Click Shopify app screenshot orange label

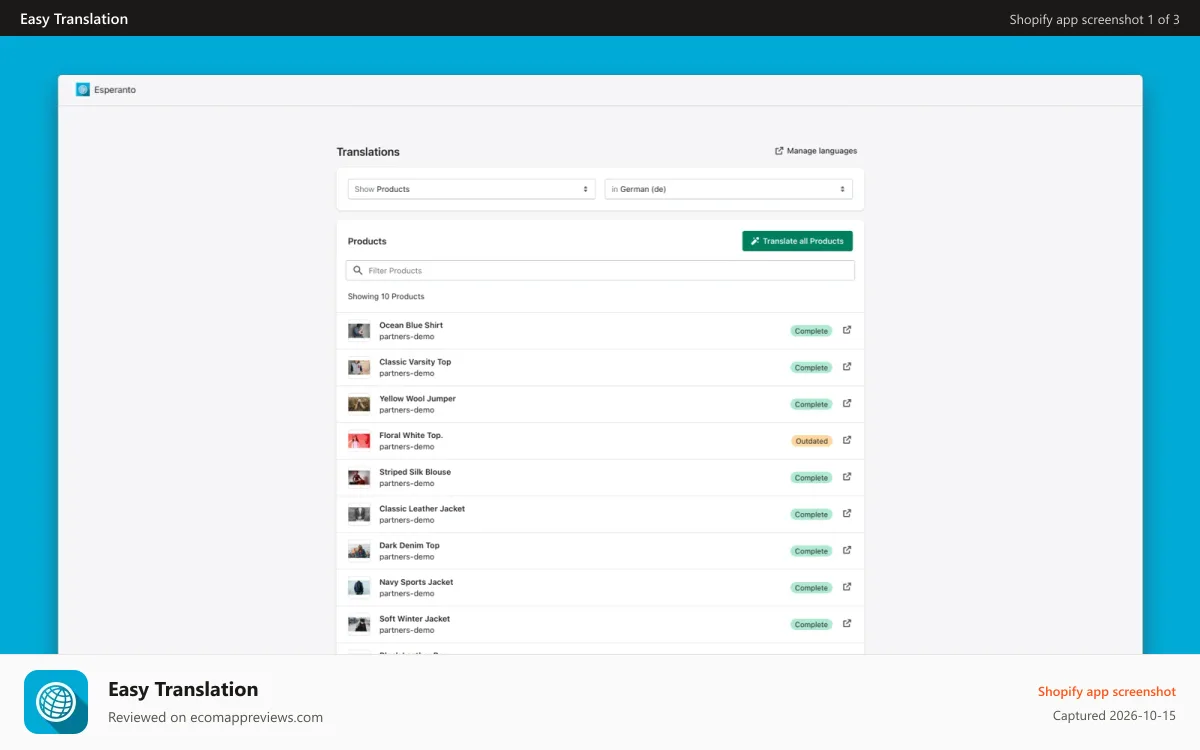1107,691
